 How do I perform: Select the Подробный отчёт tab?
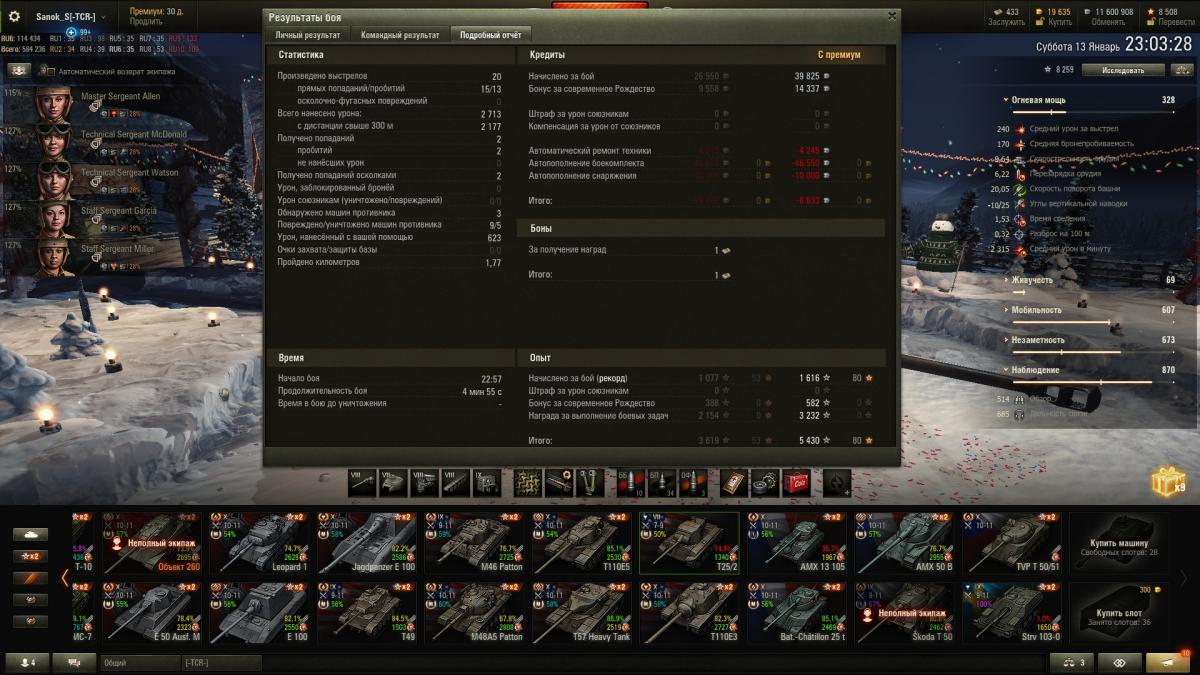pyautogui.click(x=491, y=34)
